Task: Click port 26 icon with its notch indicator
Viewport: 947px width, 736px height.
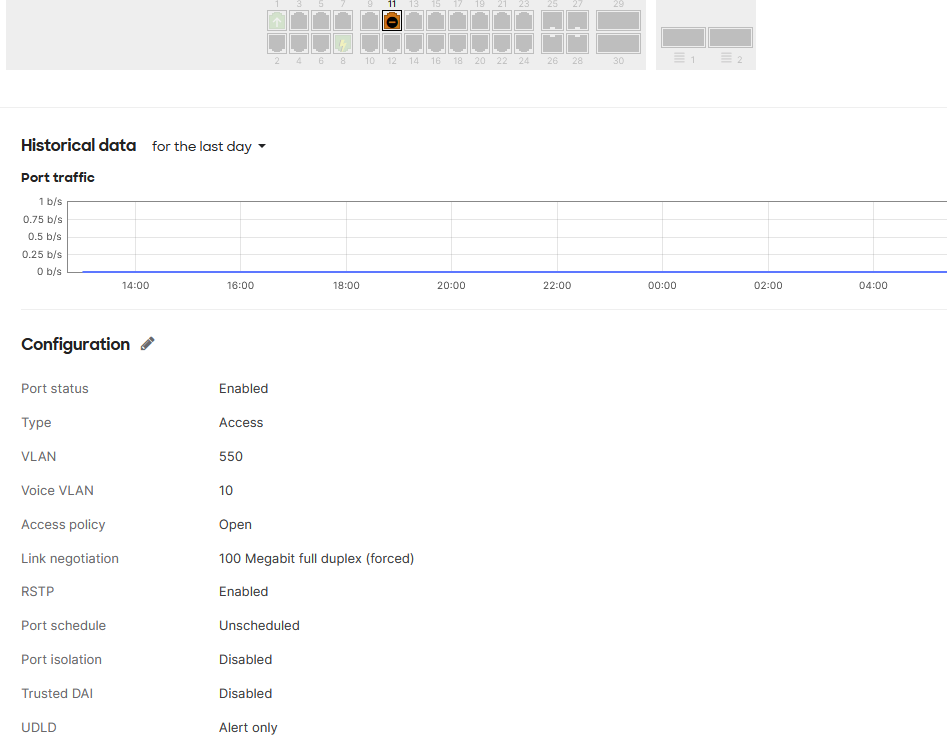Action: point(554,43)
